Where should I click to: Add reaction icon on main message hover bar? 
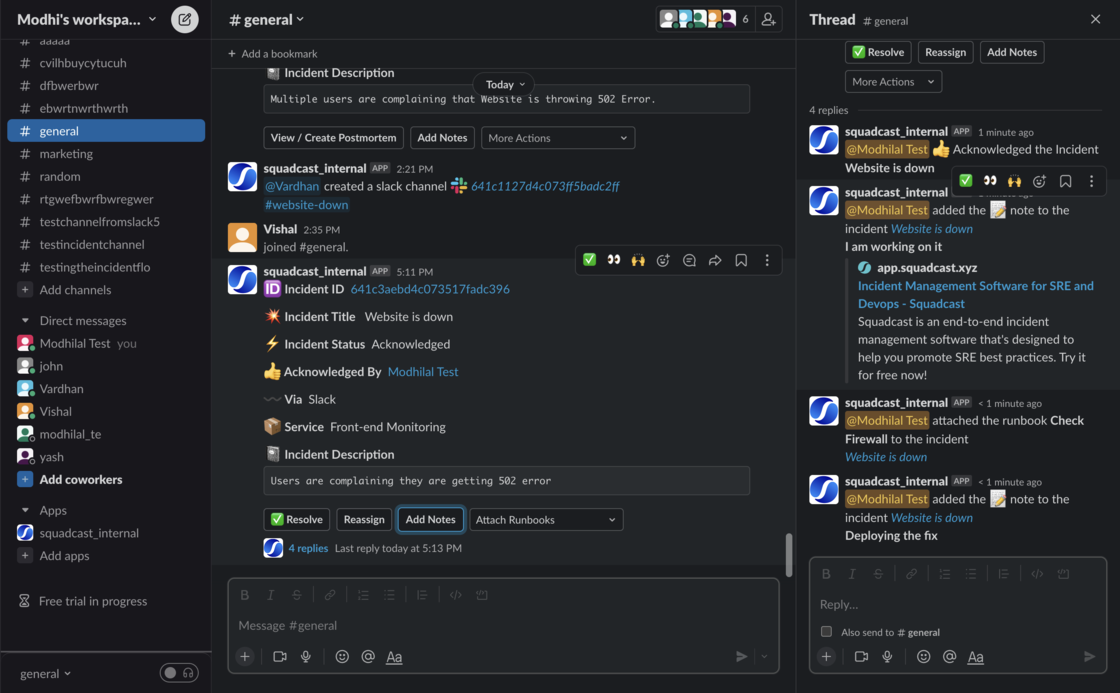pos(663,260)
